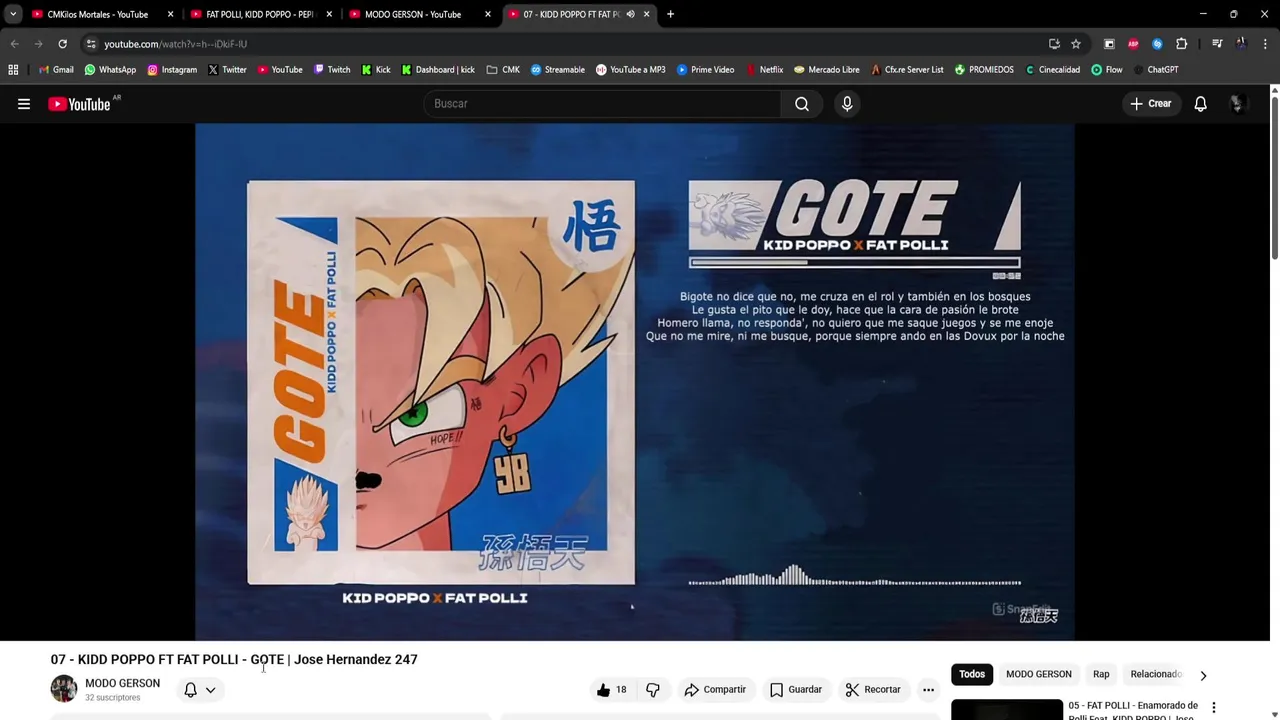The width and height of the screenshot is (1280, 720).
Task: Click the Crear button
Action: (1151, 104)
